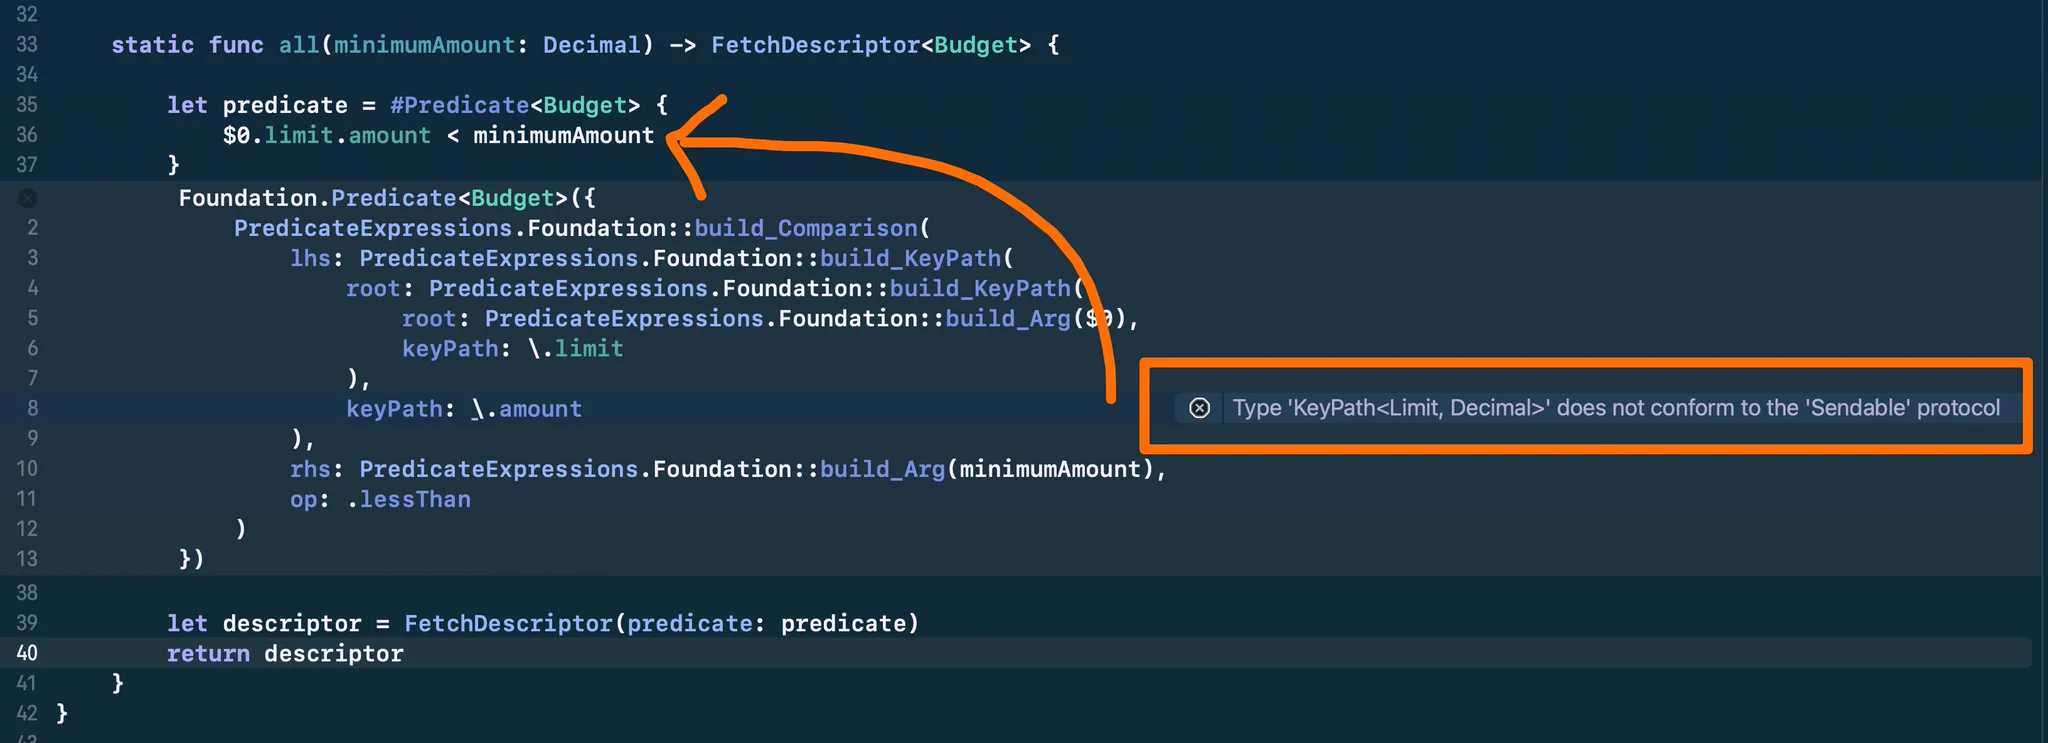The height and width of the screenshot is (743, 2048).
Task: Close the expanded #Predicate macro in gutter
Action: [27, 198]
